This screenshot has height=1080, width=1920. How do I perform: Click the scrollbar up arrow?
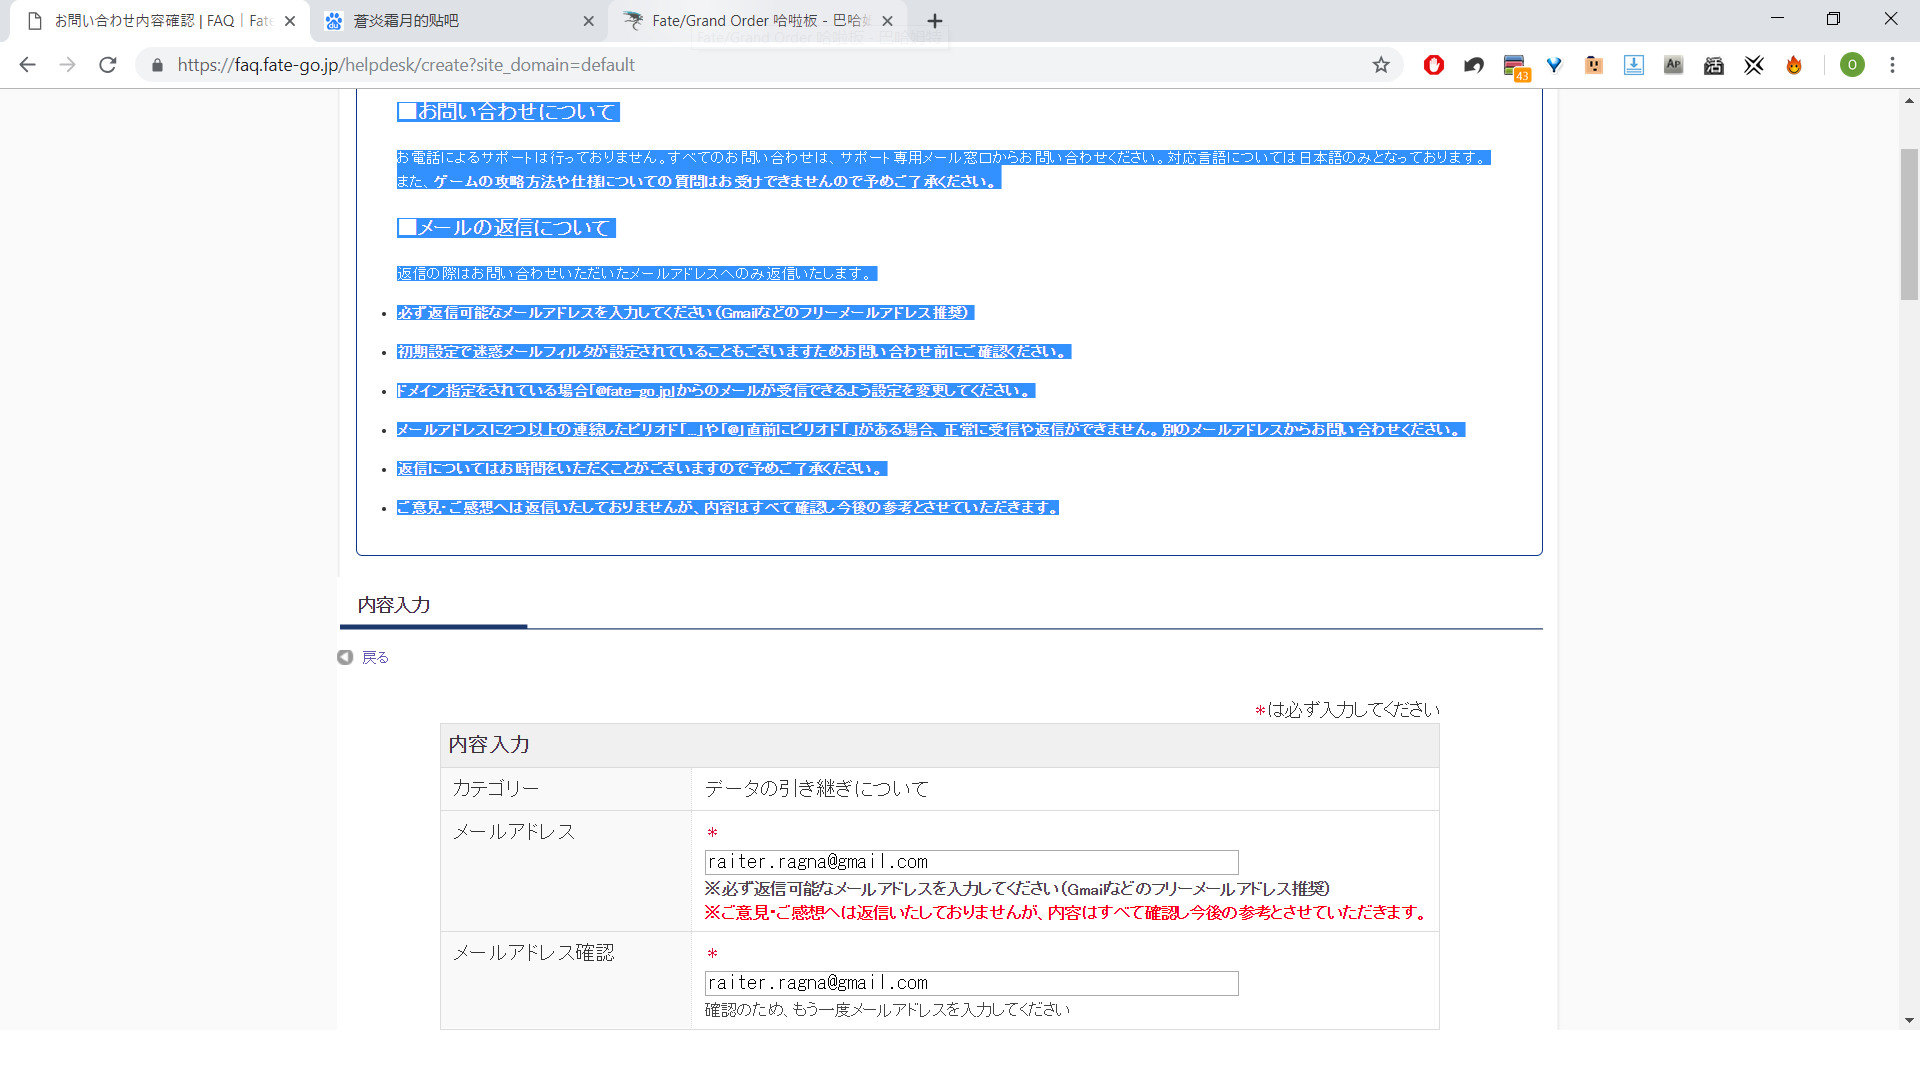pyautogui.click(x=1909, y=100)
